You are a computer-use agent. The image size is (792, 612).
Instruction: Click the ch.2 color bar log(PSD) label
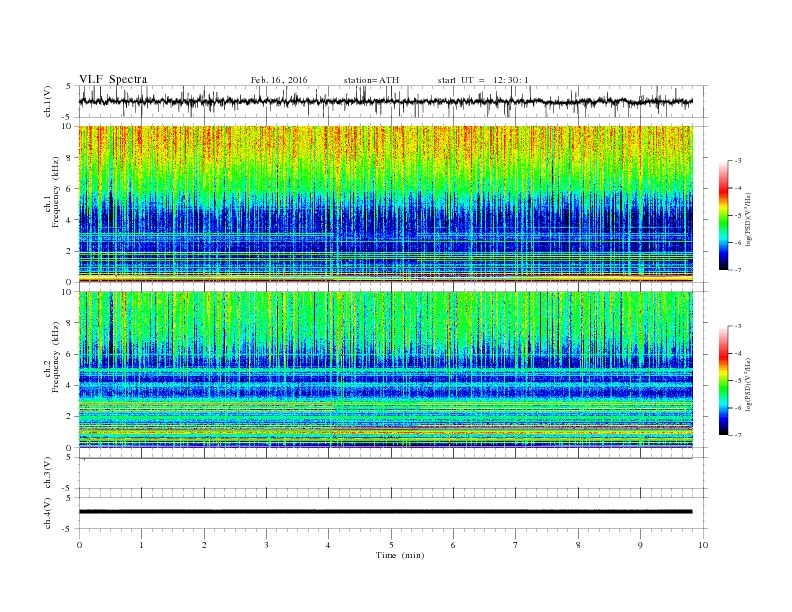[x=749, y=385]
